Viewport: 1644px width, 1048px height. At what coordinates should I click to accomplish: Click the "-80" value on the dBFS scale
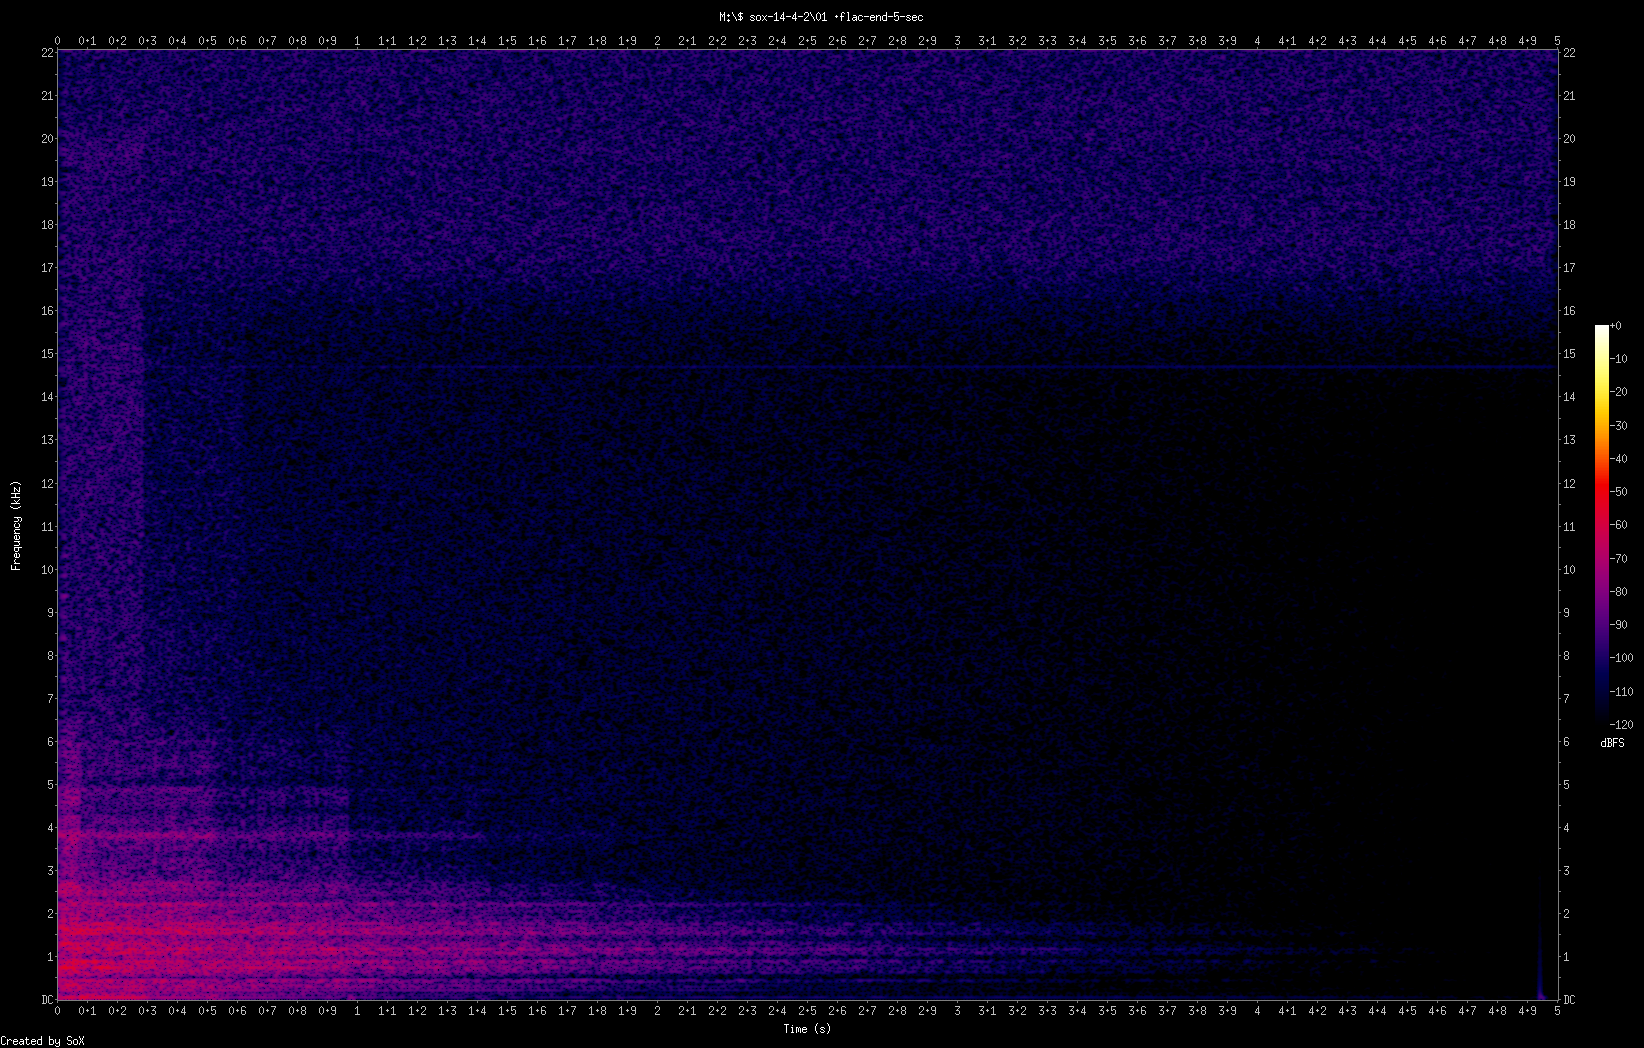coord(1619,592)
